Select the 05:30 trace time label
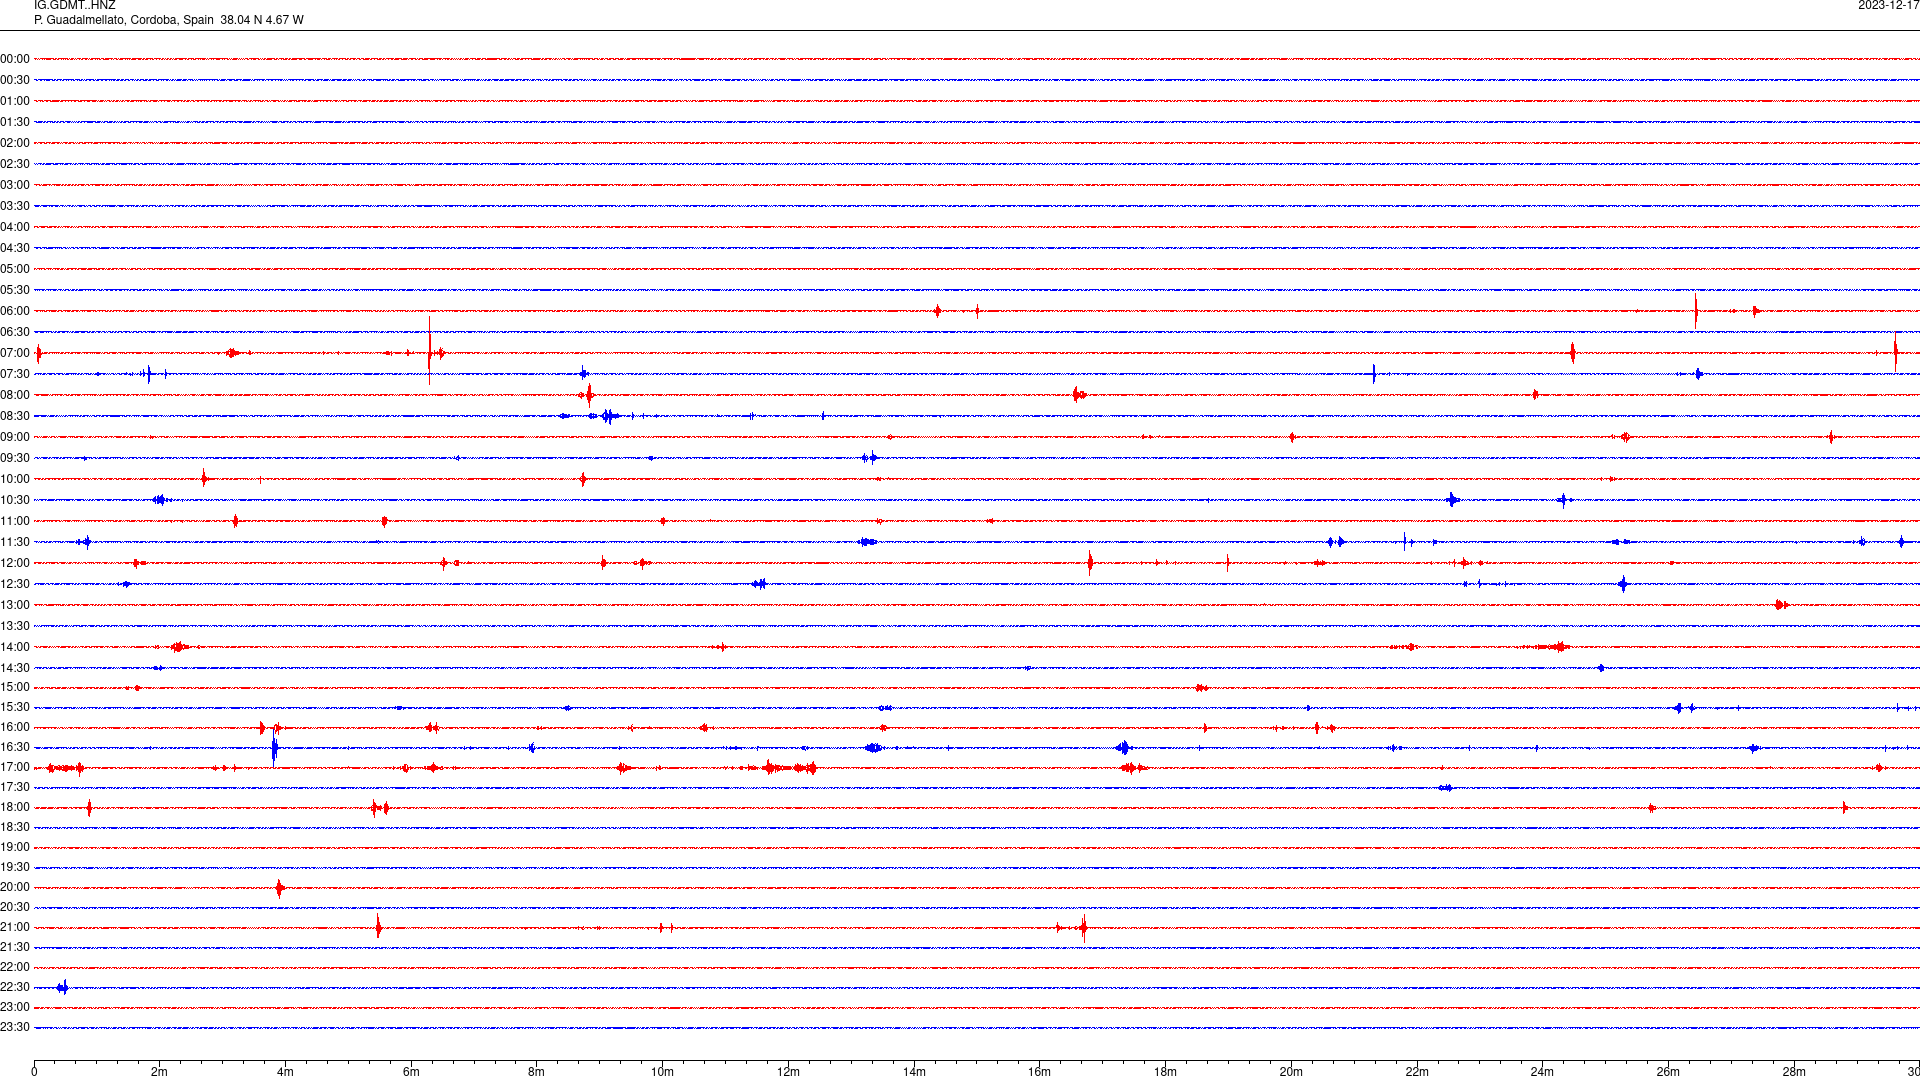The height and width of the screenshot is (1080, 1920). pos(15,290)
